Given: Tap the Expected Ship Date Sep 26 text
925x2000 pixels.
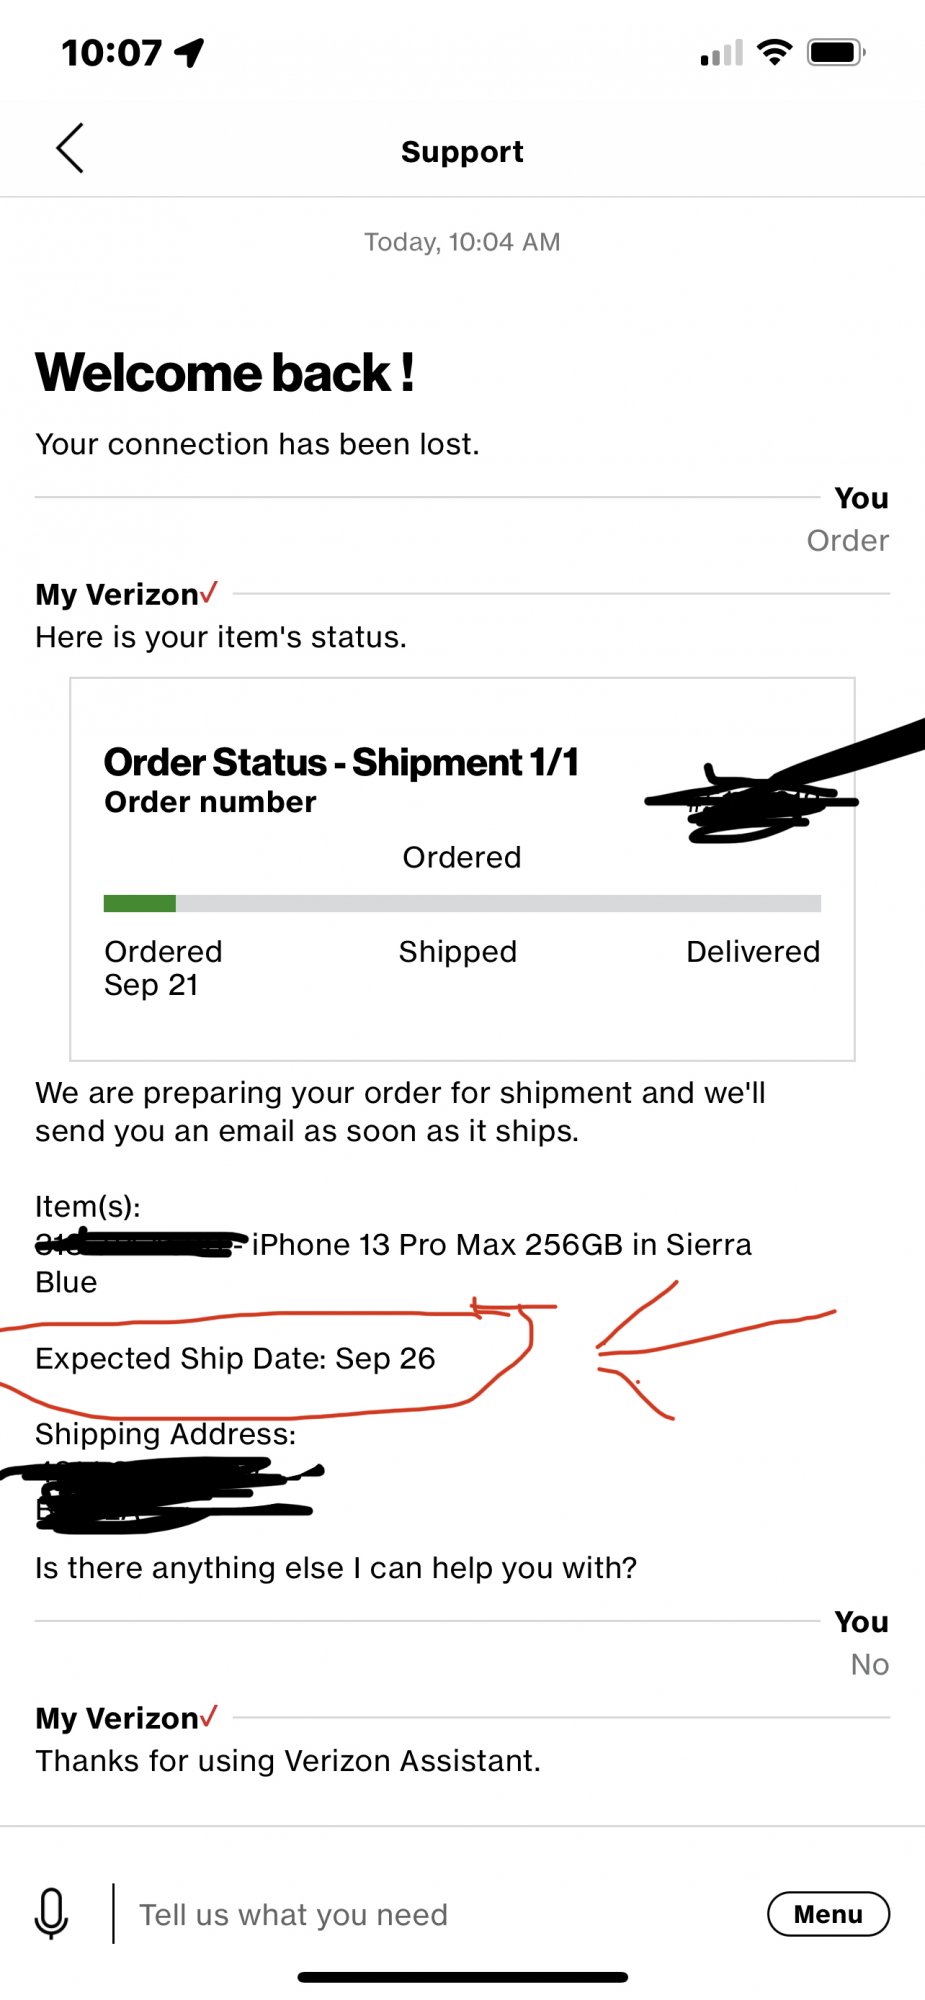Looking at the screenshot, I should point(235,1358).
